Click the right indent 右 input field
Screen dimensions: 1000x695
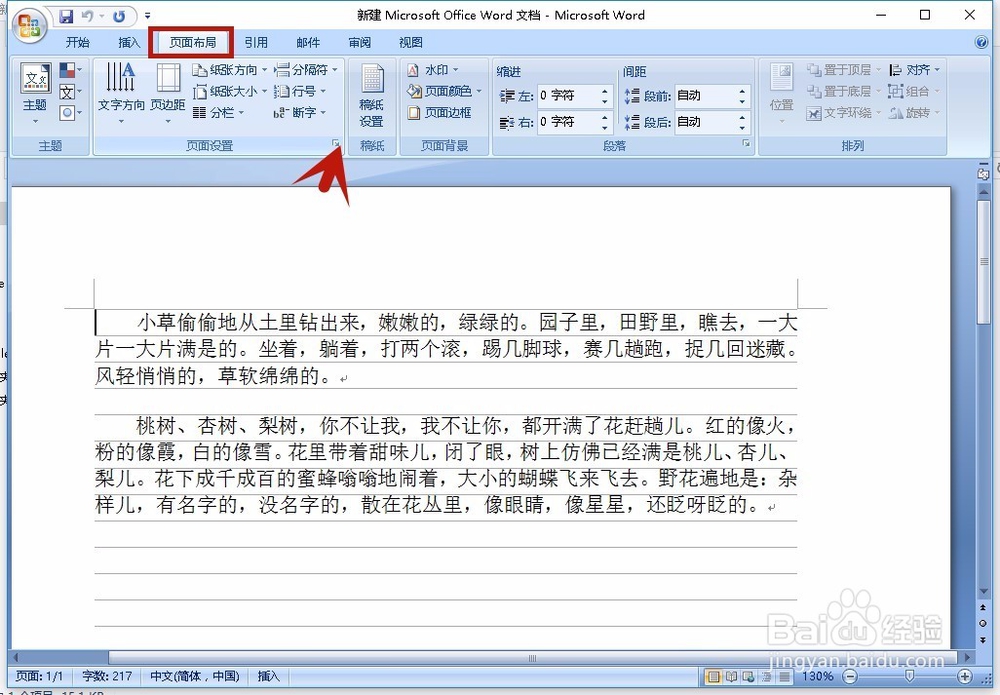coord(568,122)
